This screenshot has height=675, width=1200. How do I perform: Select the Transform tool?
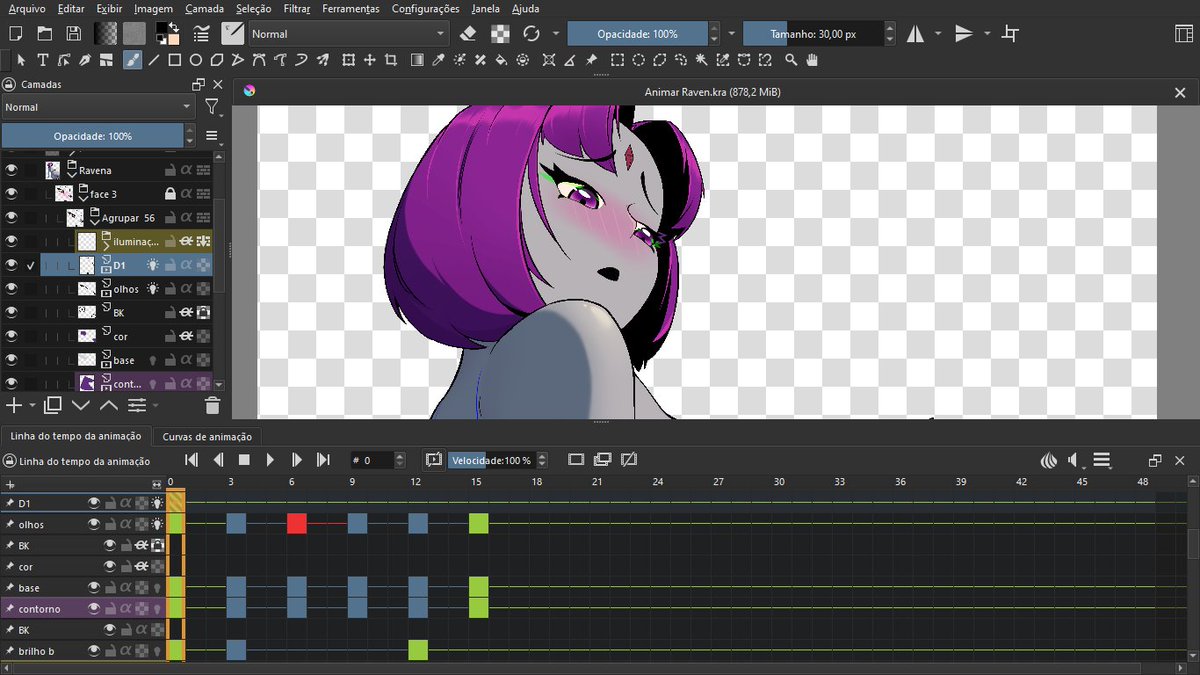pyautogui.click(x=348, y=60)
